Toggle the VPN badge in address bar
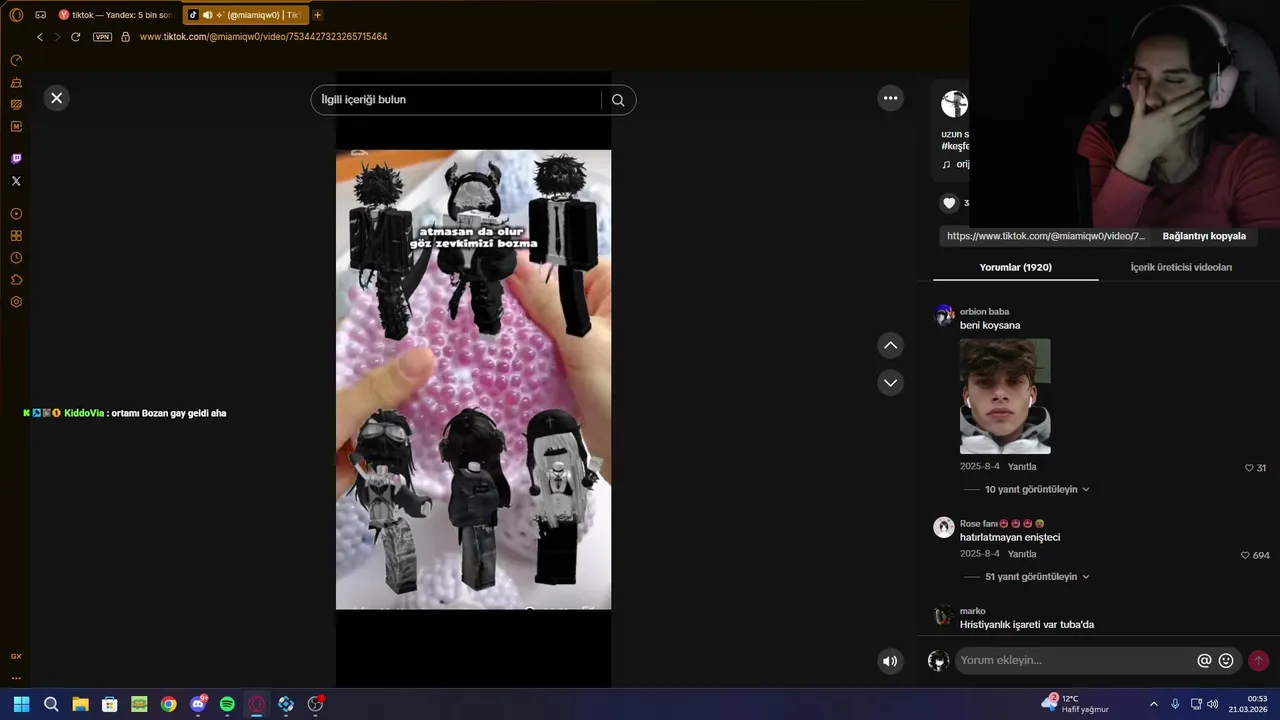Viewport: 1280px width, 720px height. (102, 37)
